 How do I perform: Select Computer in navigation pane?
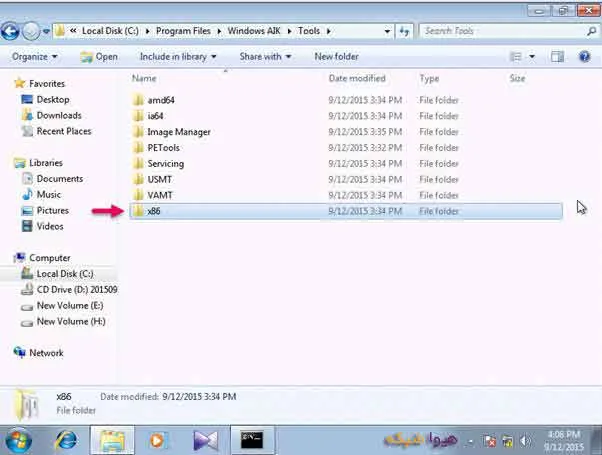point(50,258)
